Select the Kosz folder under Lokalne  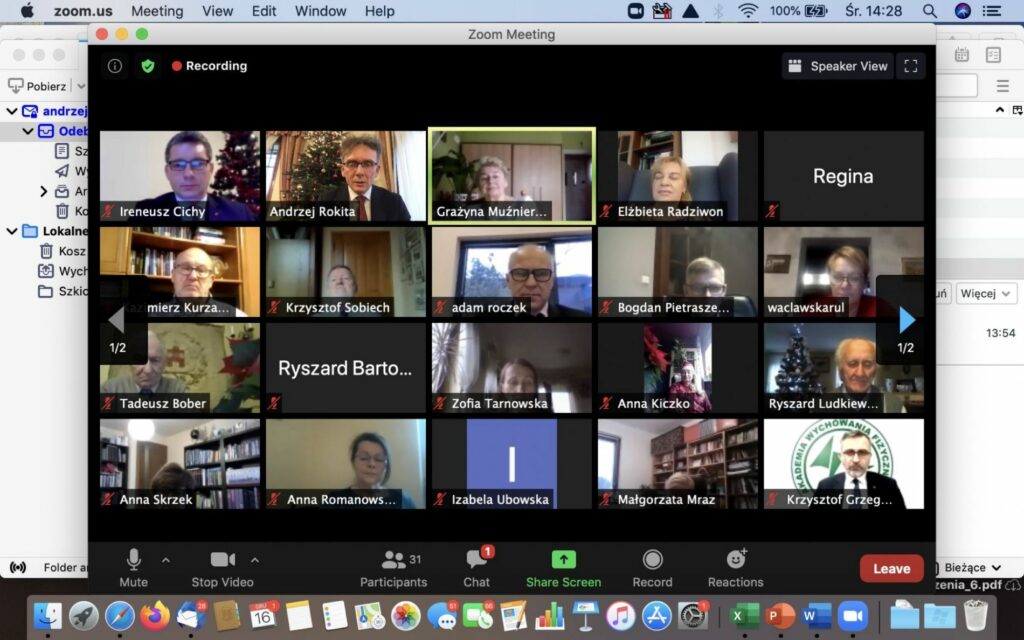tap(62, 251)
